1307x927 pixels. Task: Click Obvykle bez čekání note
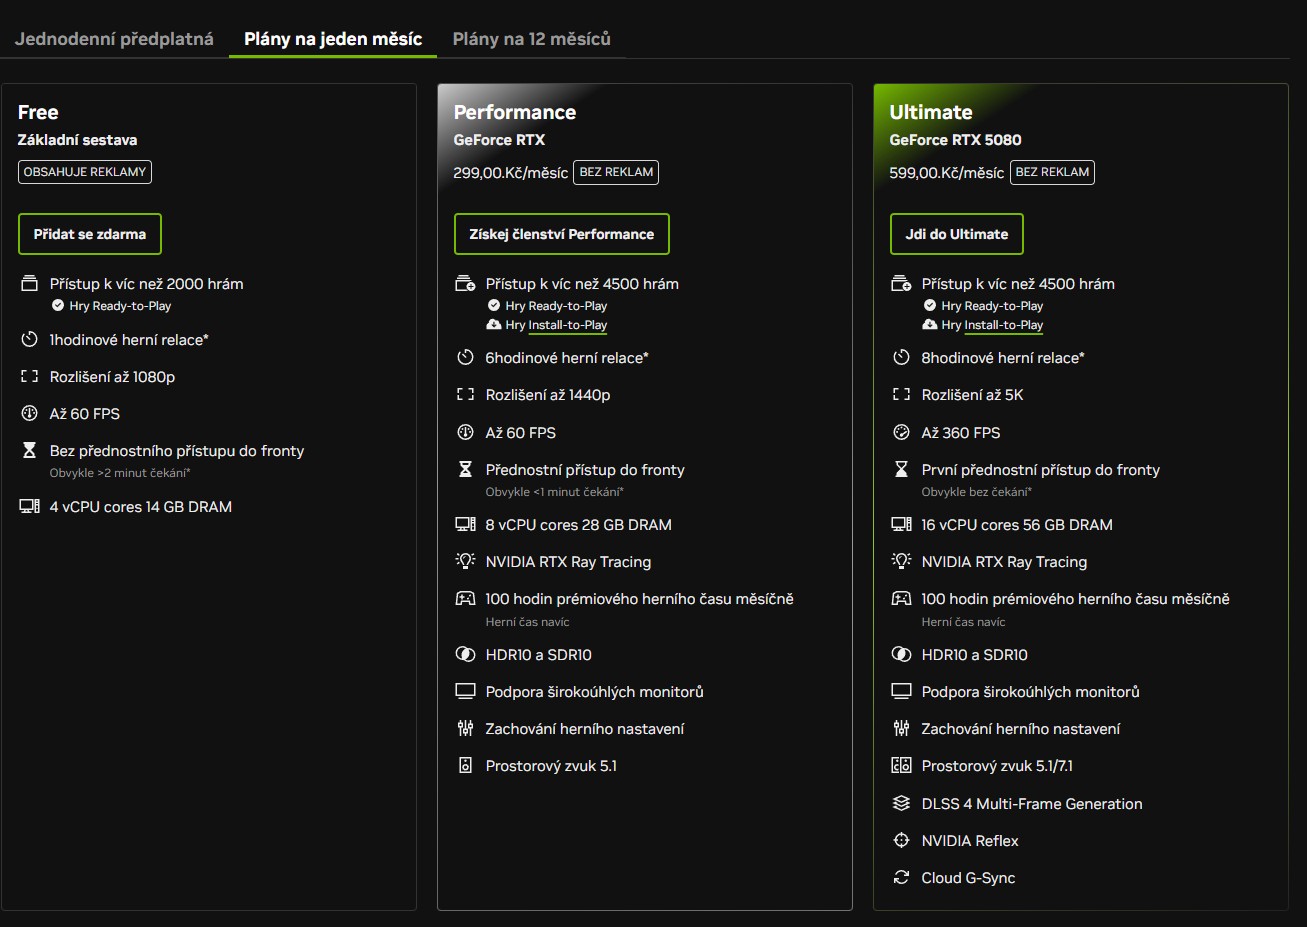(977, 492)
